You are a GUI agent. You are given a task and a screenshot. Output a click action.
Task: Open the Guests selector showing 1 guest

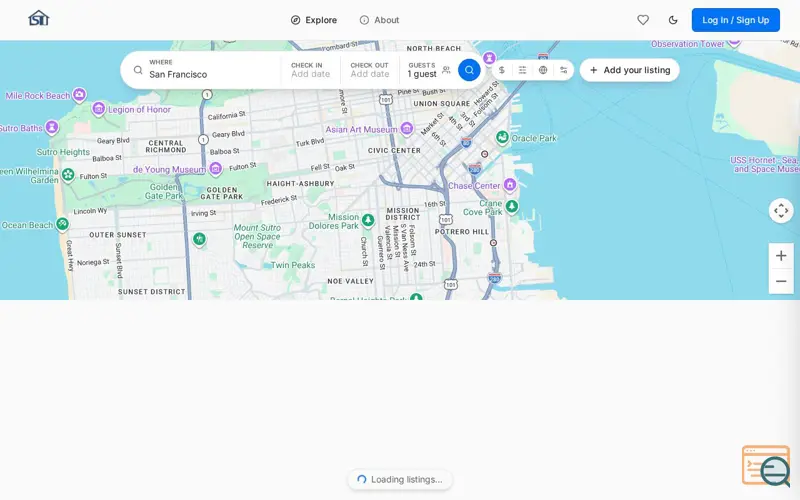(428, 70)
